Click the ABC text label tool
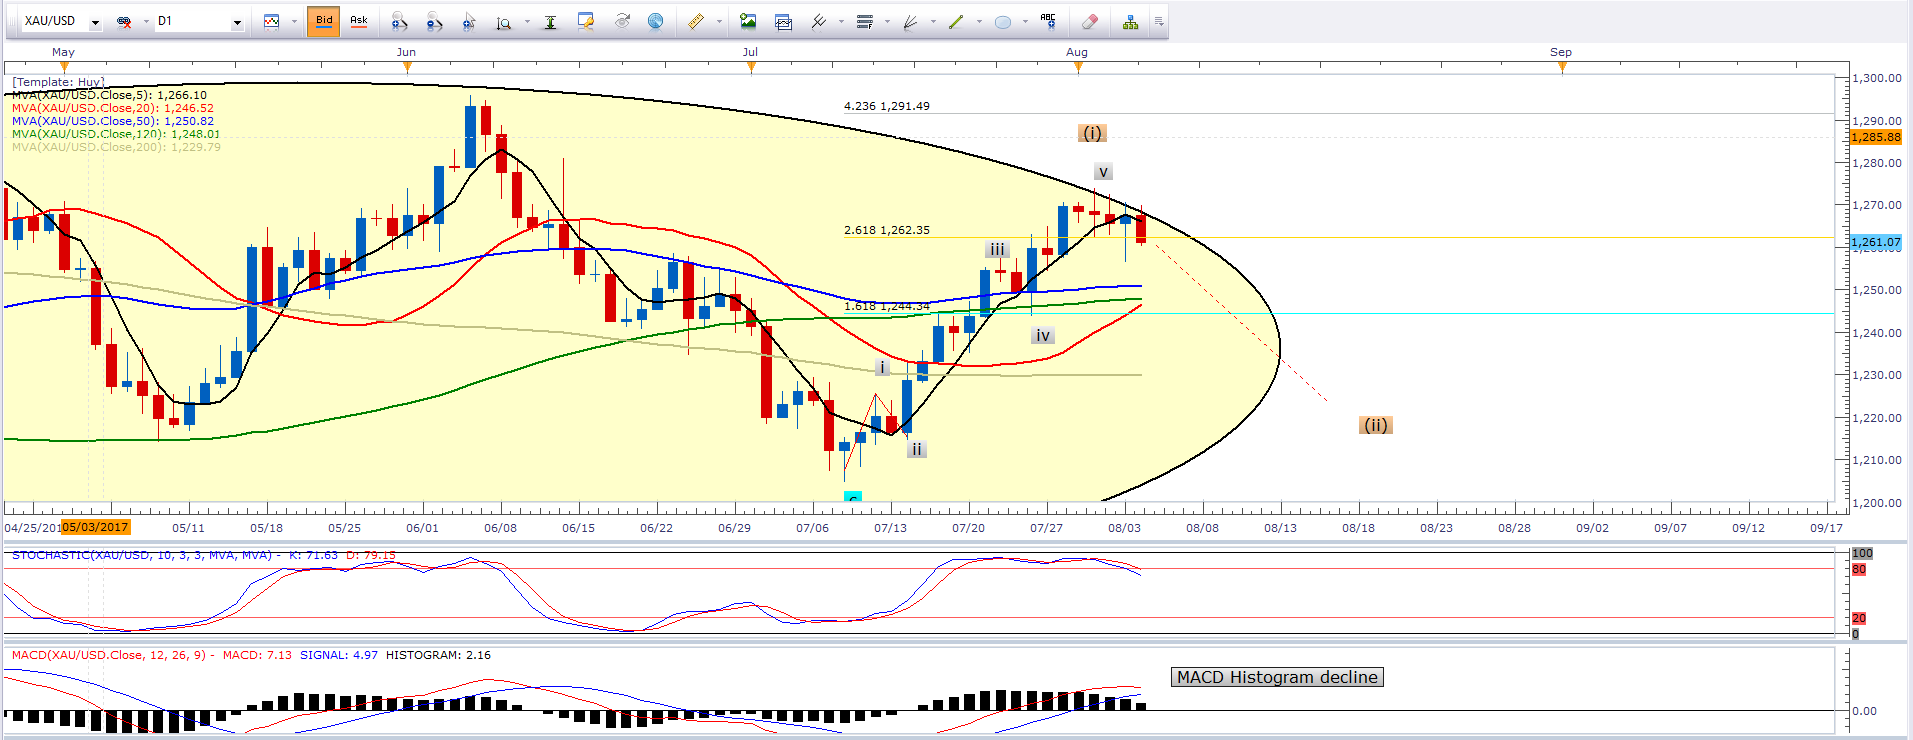The image size is (1913, 740). (x=1048, y=21)
